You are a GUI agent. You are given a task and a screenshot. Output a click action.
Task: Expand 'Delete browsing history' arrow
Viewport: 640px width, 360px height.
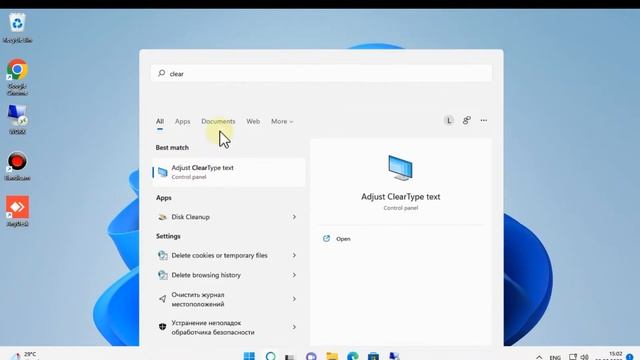294,275
